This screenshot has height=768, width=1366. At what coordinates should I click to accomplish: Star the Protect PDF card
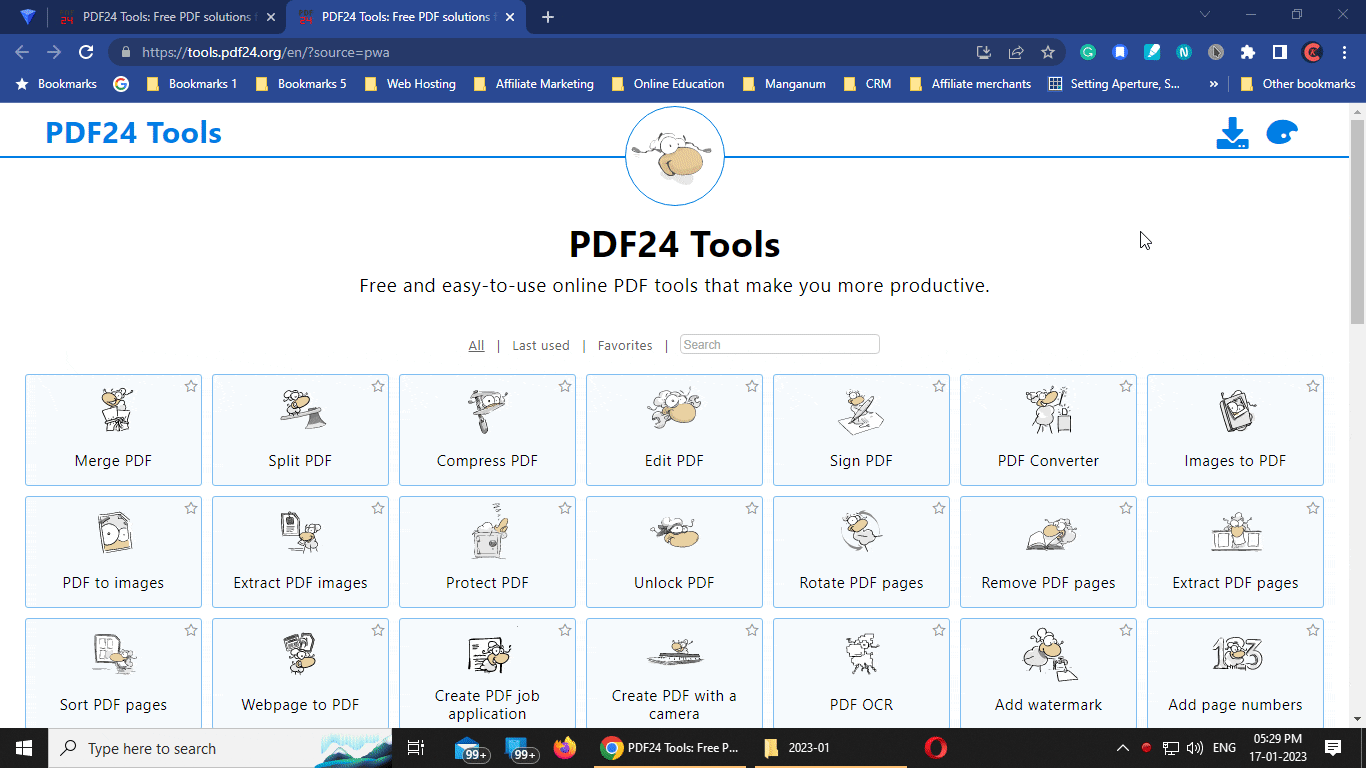(x=565, y=508)
